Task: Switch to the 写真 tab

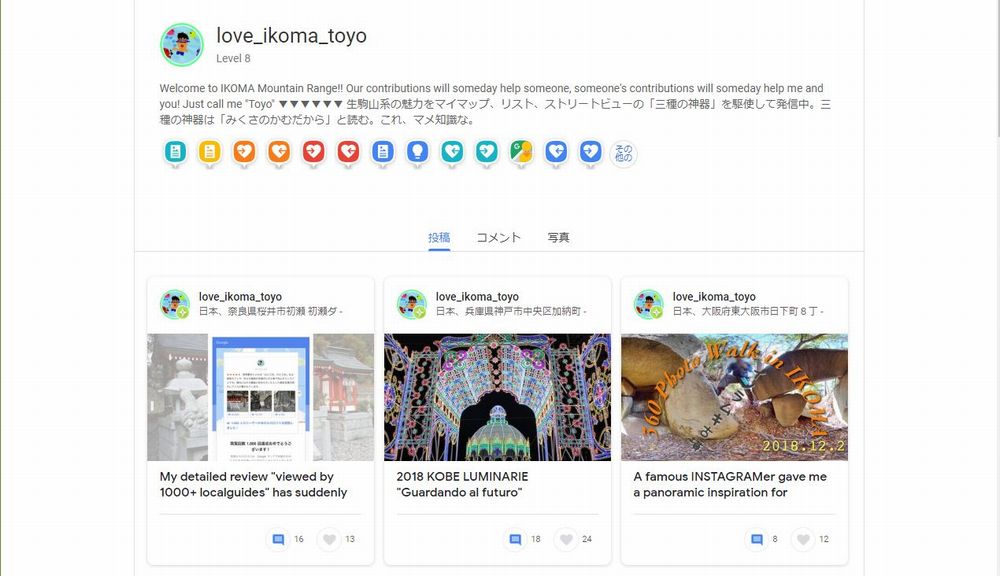Action: pyautogui.click(x=558, y=237)
